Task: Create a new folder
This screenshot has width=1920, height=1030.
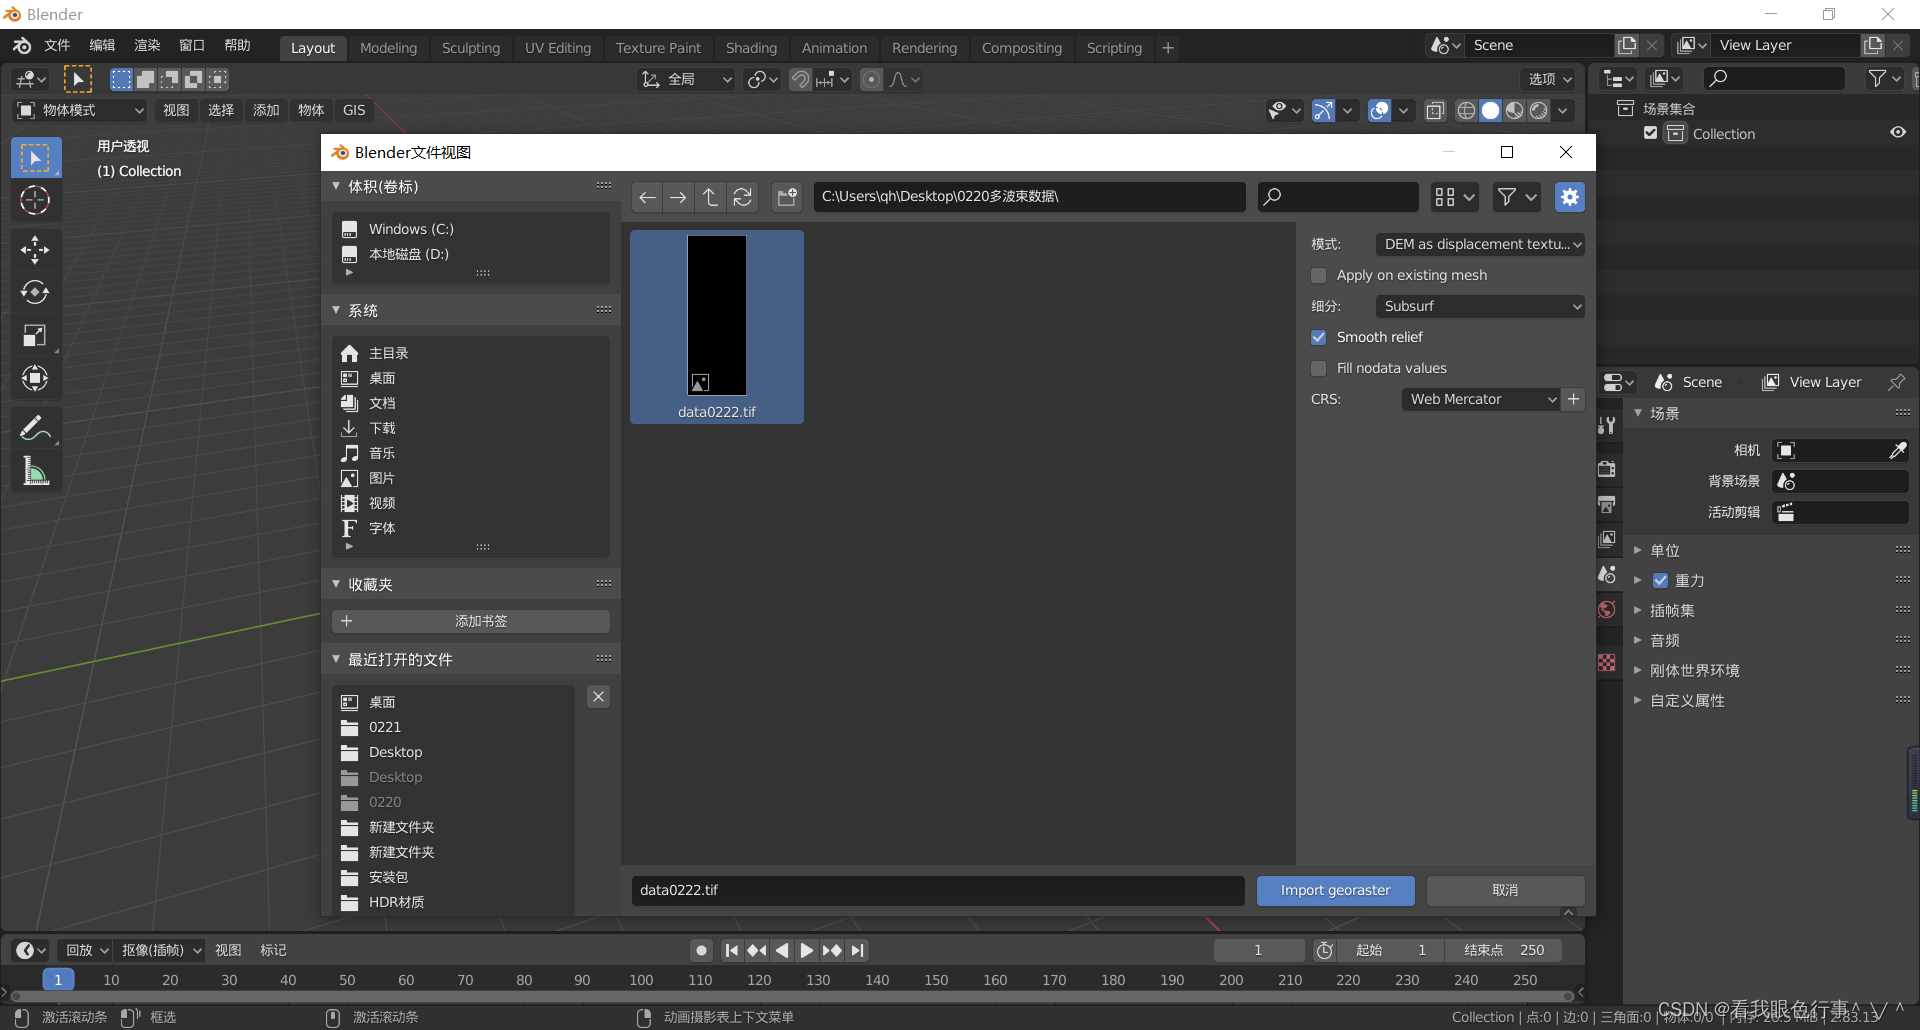Action: (788, 197)
